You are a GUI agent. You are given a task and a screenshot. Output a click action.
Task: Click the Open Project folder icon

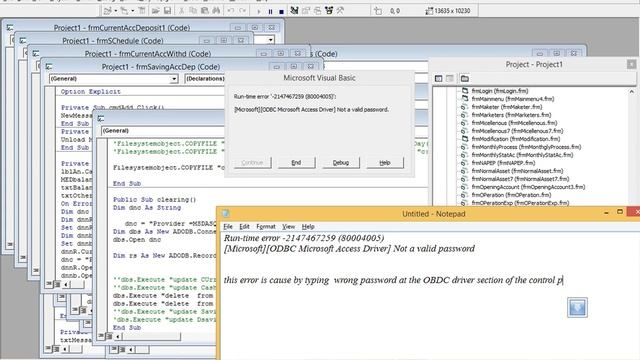pyautogui.click(x=156, y=11)
